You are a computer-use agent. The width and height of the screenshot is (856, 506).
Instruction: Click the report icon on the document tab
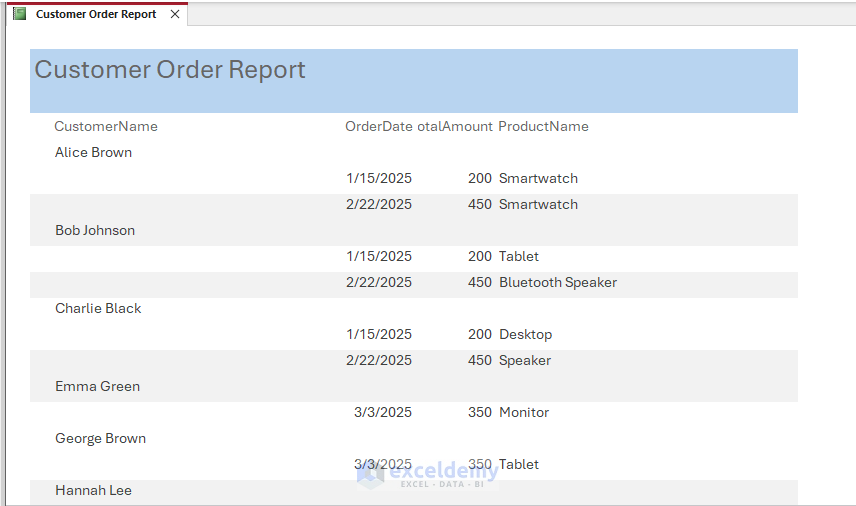[x=19, y=14]
